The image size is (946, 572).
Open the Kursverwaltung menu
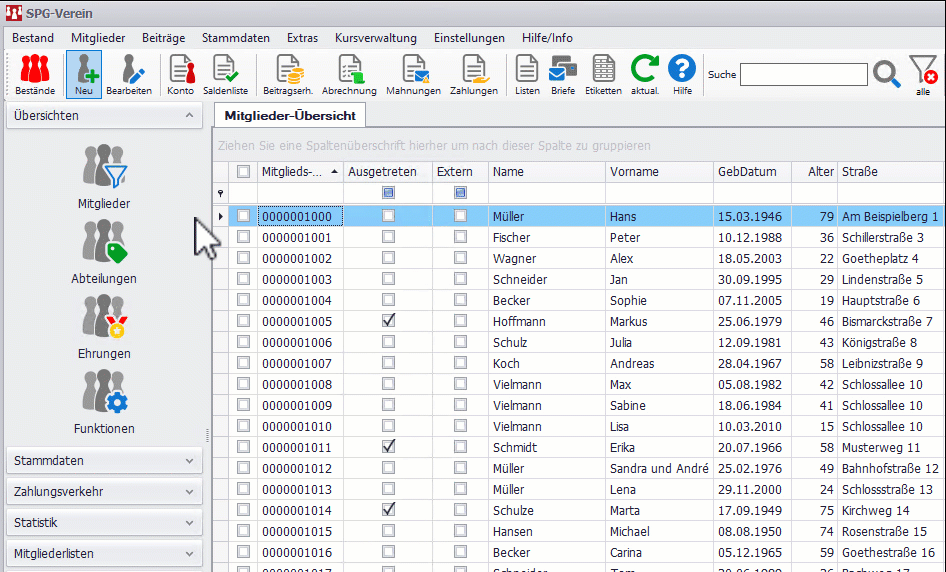(x=375, y=38)
